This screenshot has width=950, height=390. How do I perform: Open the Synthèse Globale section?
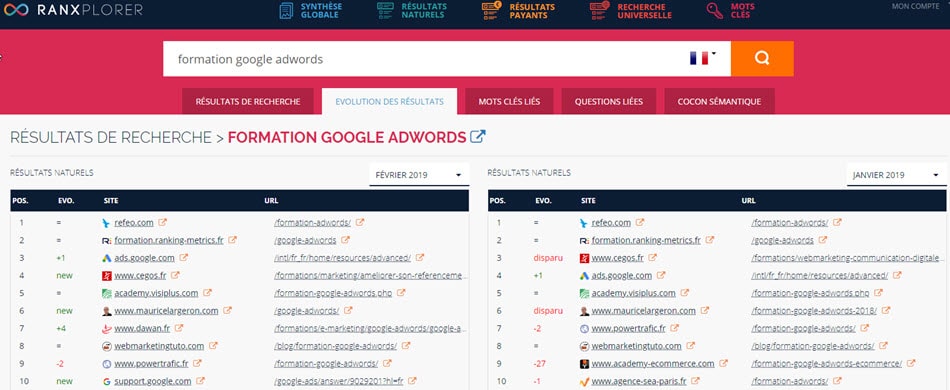pyautogui.click(x=310, y=10)
